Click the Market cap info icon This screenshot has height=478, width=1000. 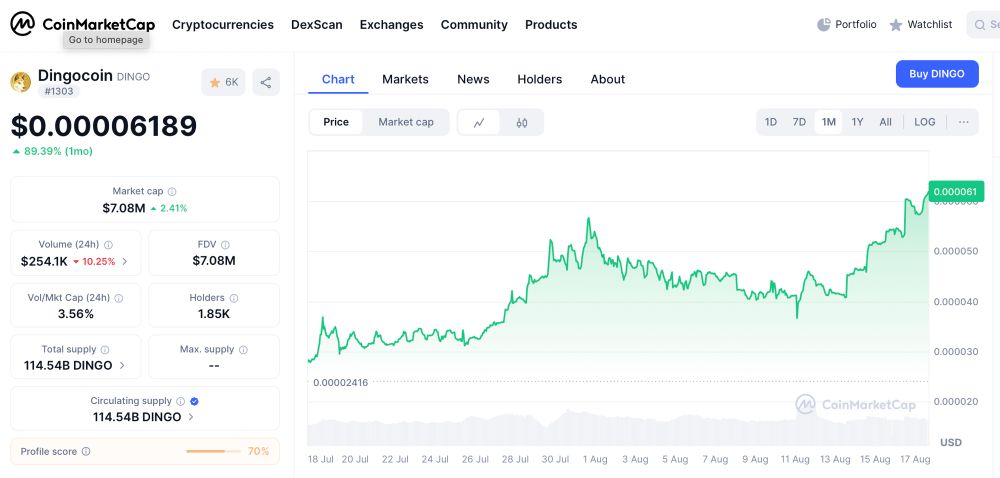point(172,191)
